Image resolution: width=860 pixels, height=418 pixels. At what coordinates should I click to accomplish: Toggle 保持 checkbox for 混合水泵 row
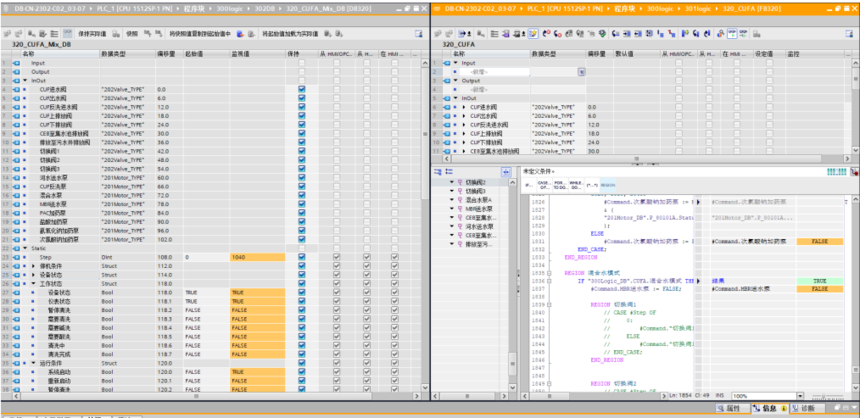pyautogui.click(x=301, y=195)
